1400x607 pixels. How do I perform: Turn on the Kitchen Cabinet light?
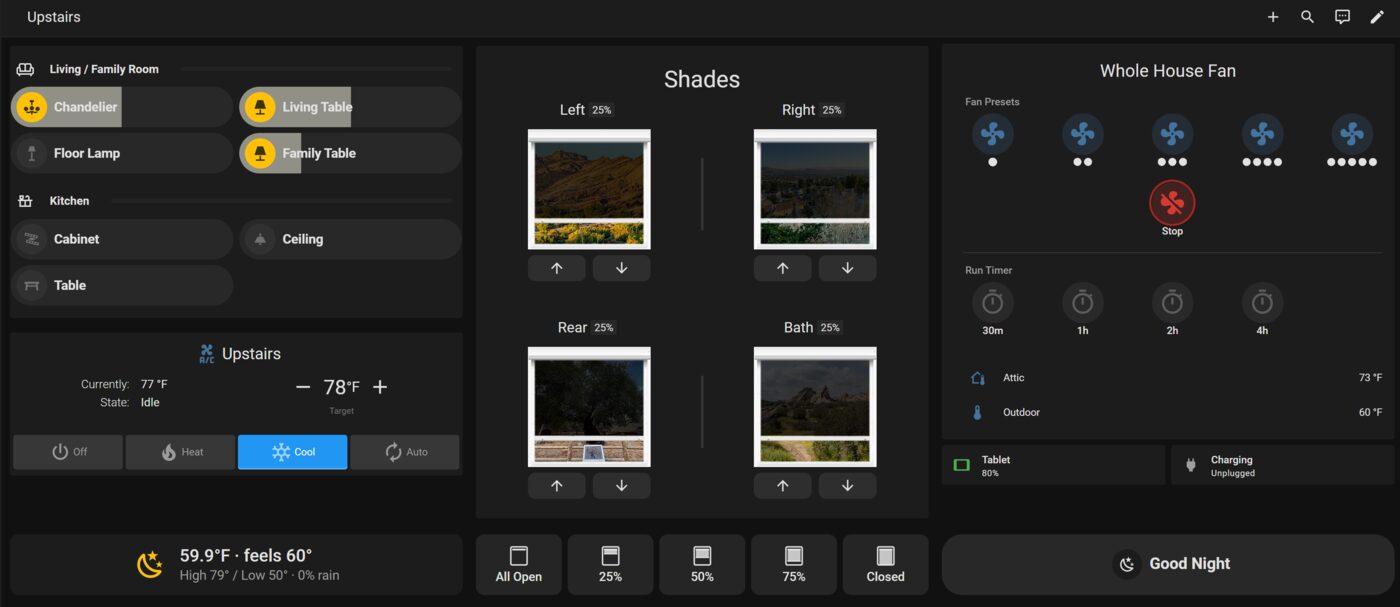[x=122, y=239]
